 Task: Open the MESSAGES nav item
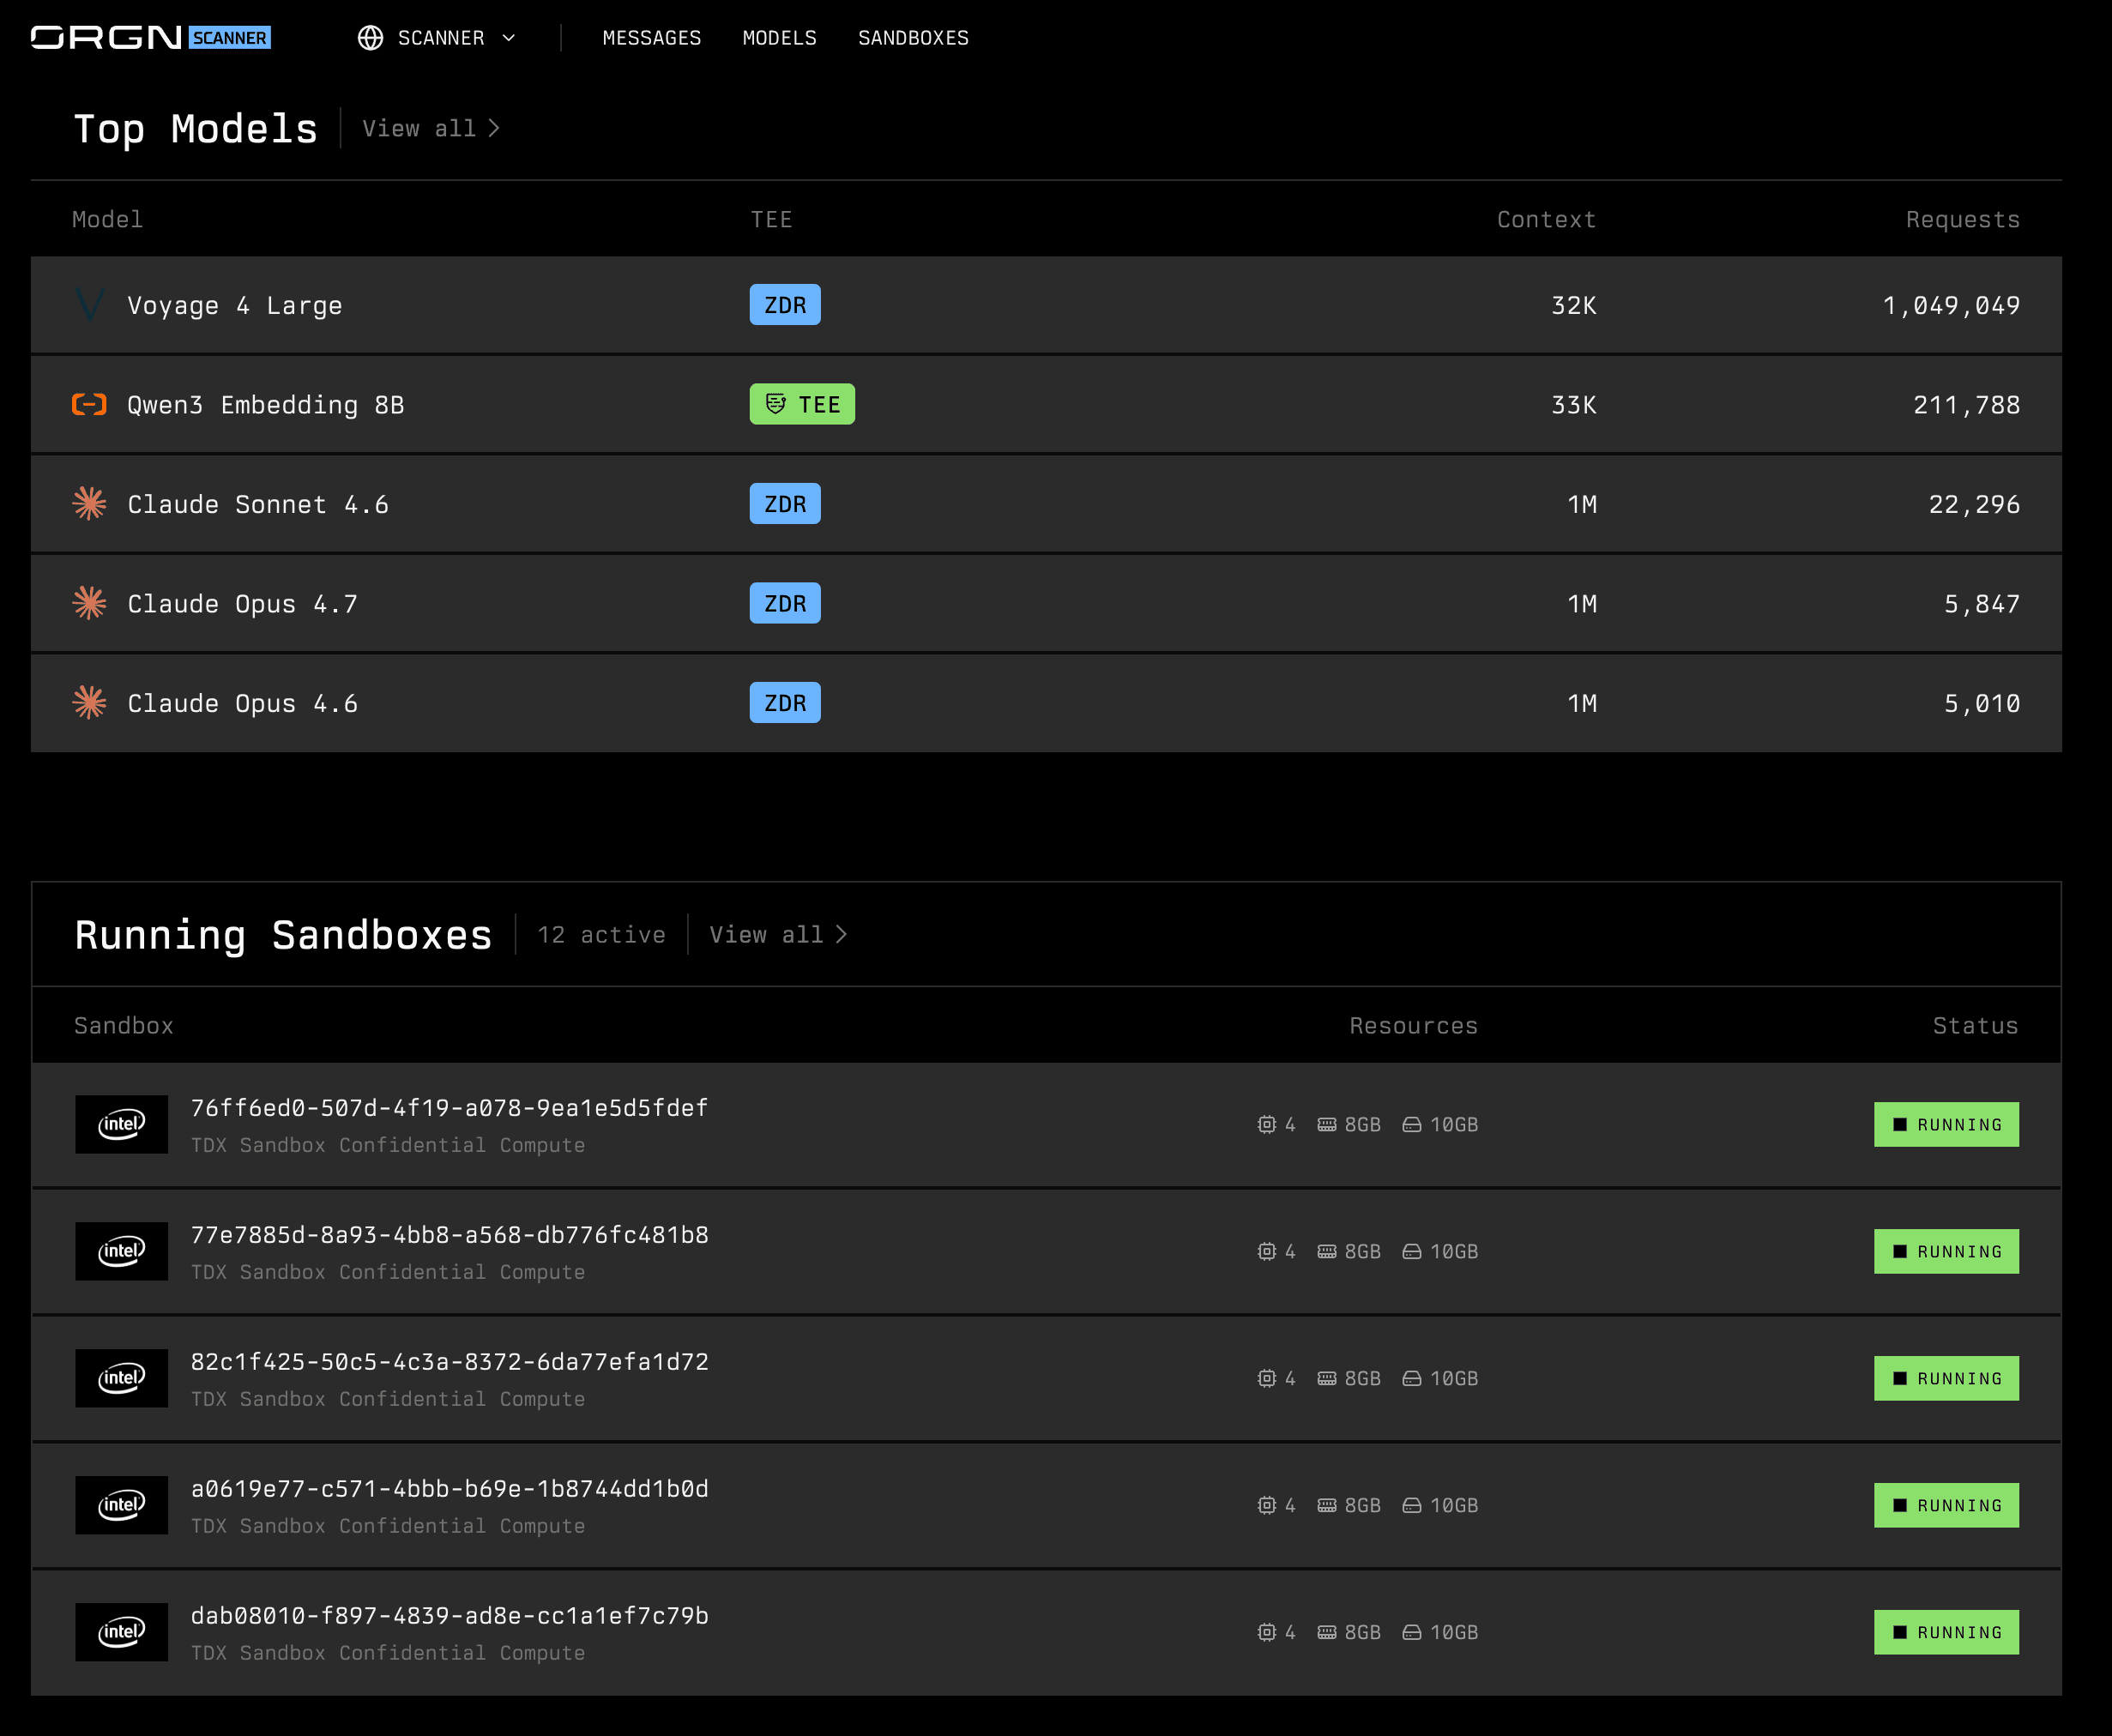652,38
